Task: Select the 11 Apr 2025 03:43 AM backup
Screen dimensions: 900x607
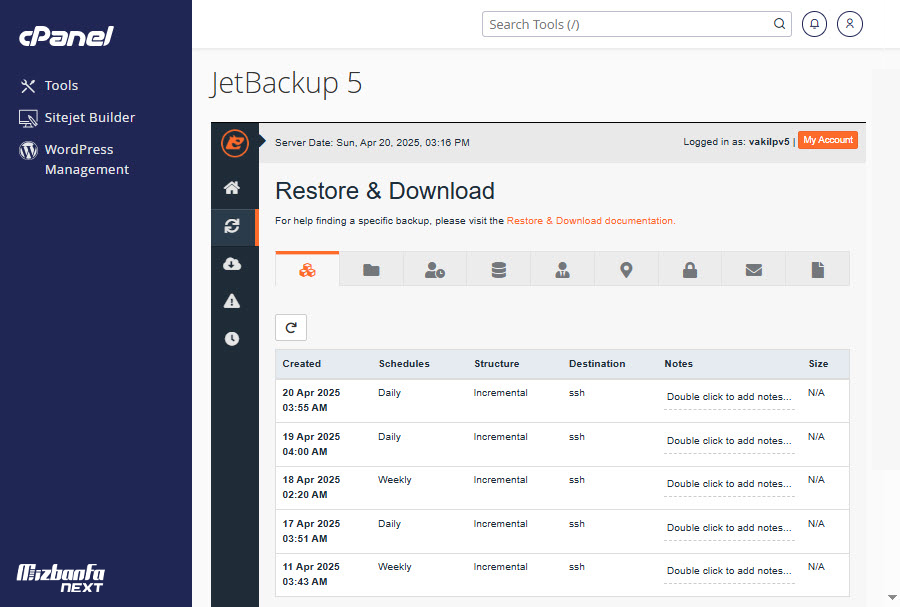Action: [562, 575]
